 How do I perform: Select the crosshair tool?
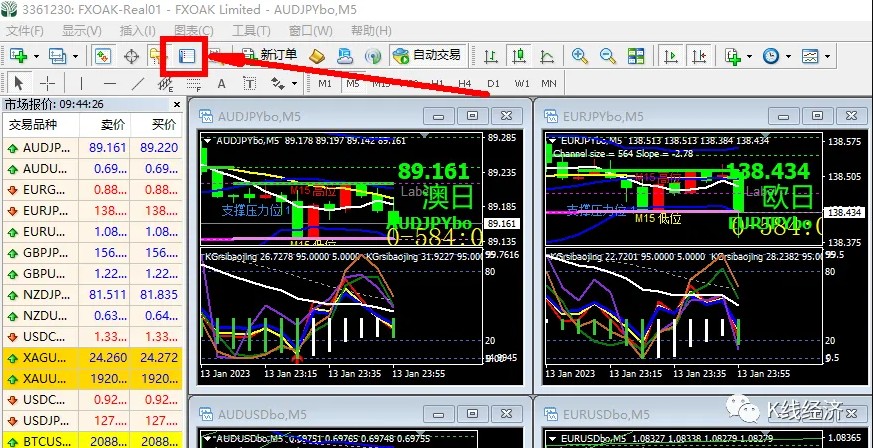coord(47,83)
